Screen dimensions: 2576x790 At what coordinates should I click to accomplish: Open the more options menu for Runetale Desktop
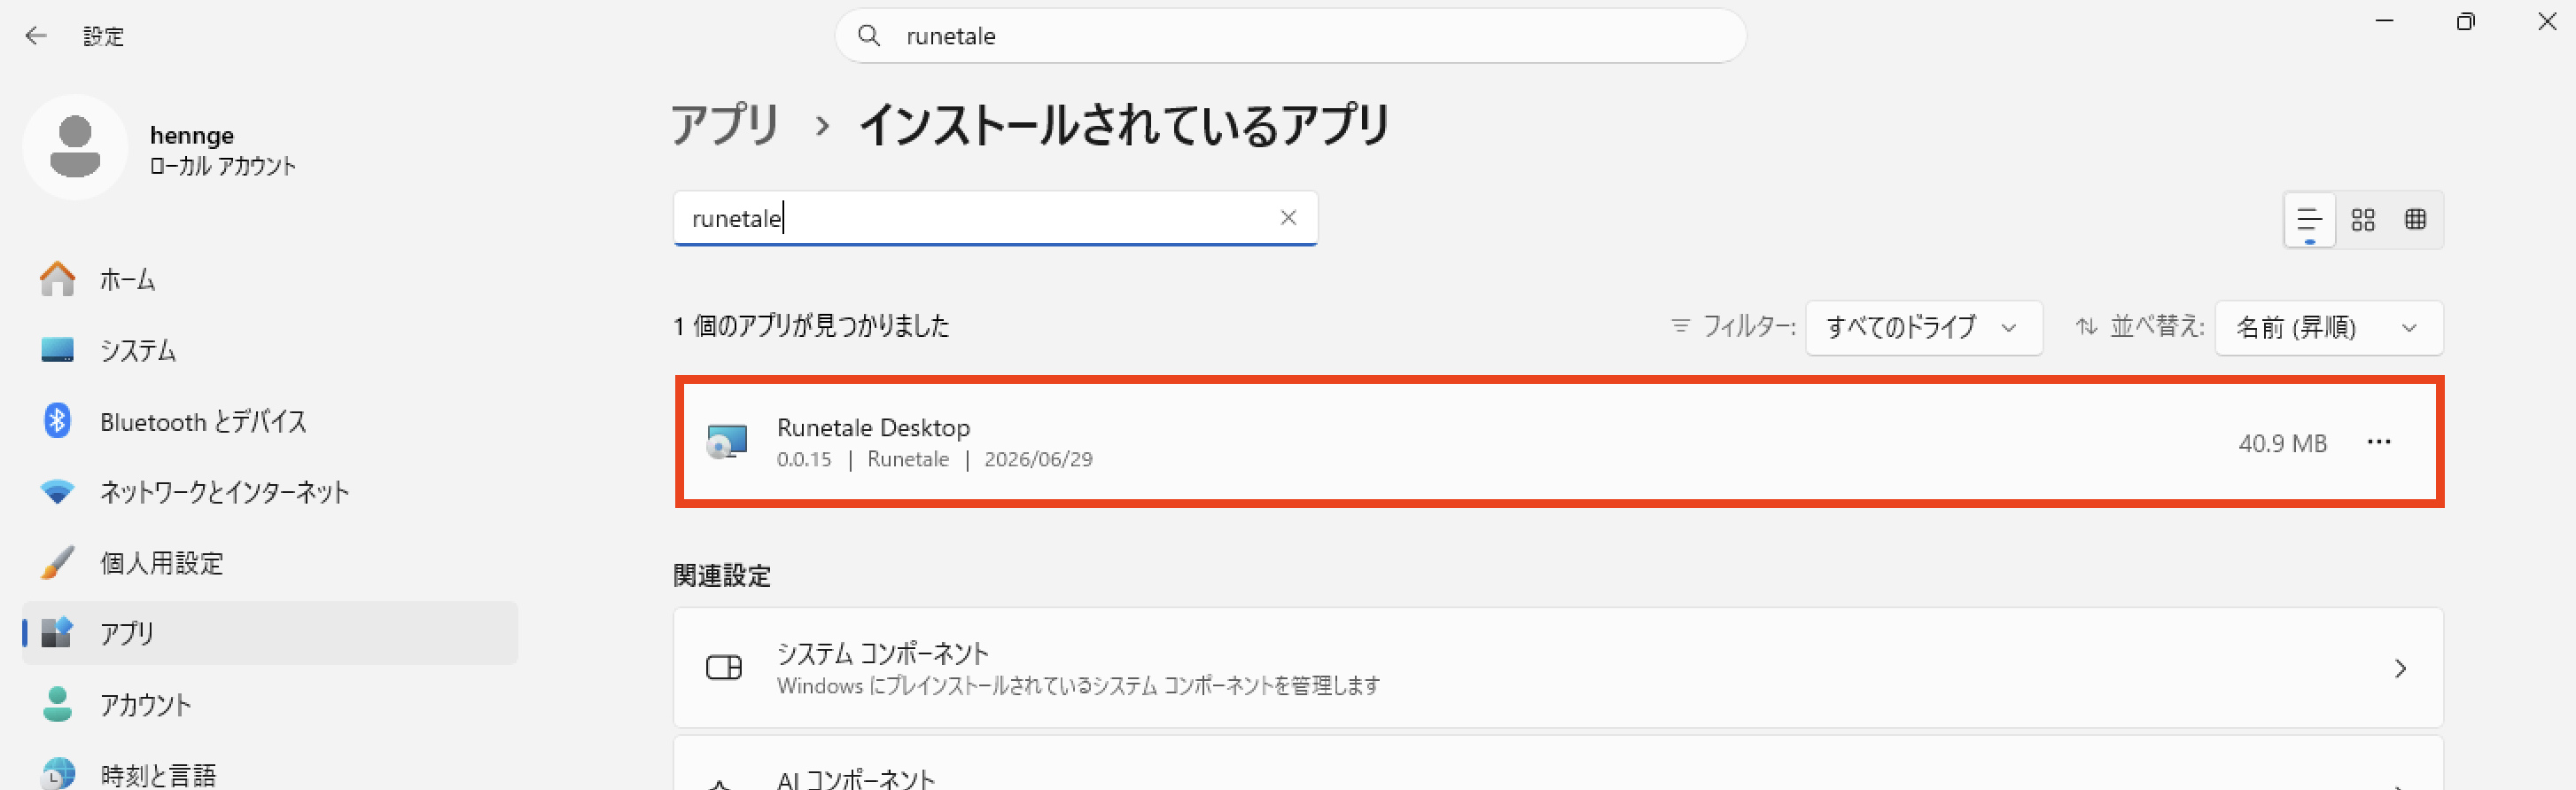(x=2379, y=442)
